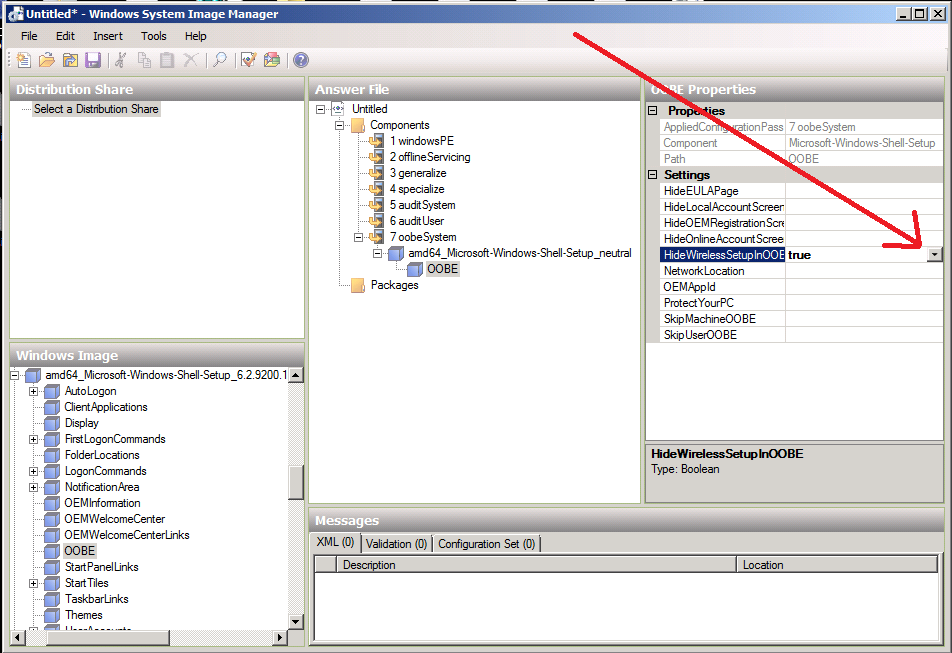This screenshot has height=653, width=952.
Task: Click the OEMInformation component cube icon
Action: point(52,504)
